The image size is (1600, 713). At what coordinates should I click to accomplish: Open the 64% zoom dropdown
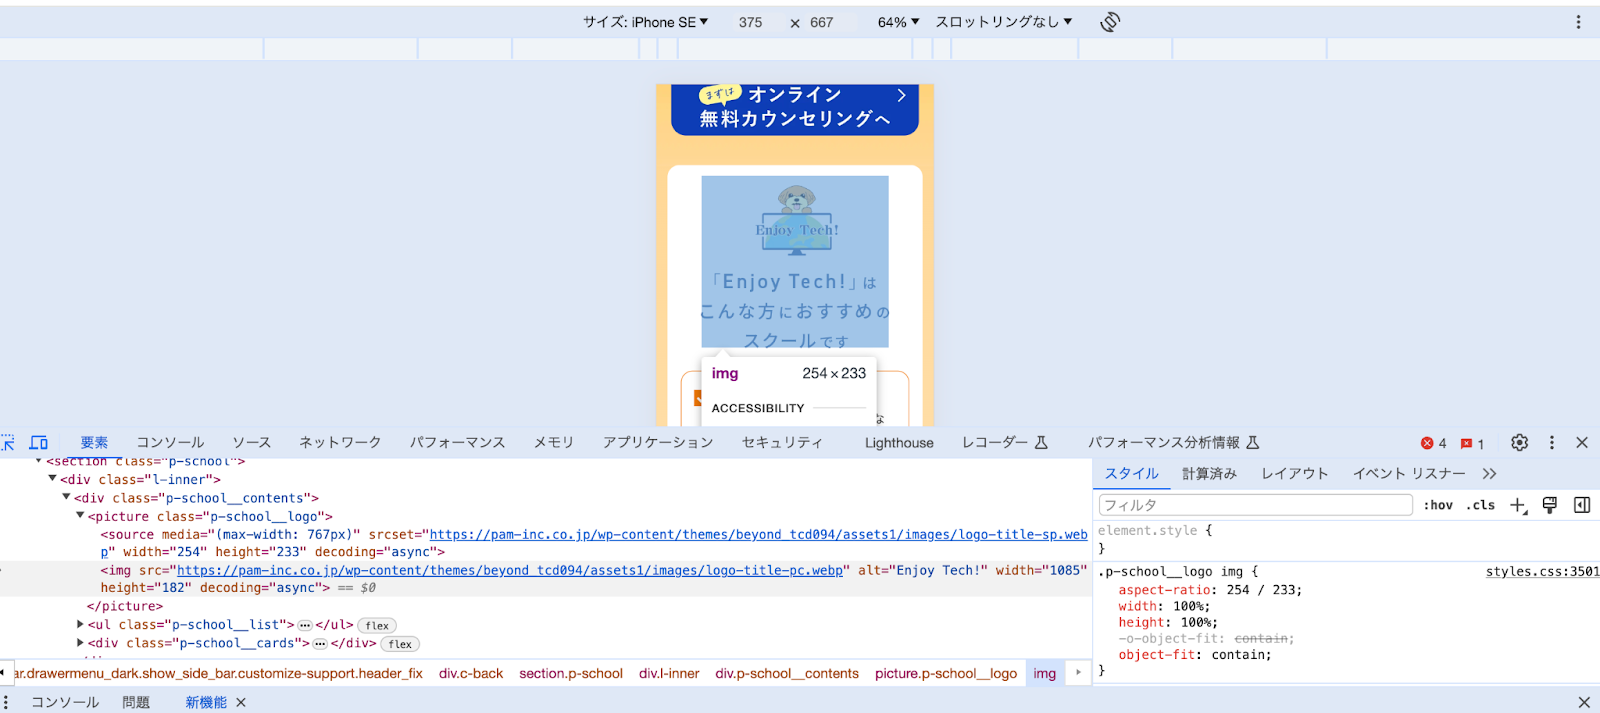898,22
